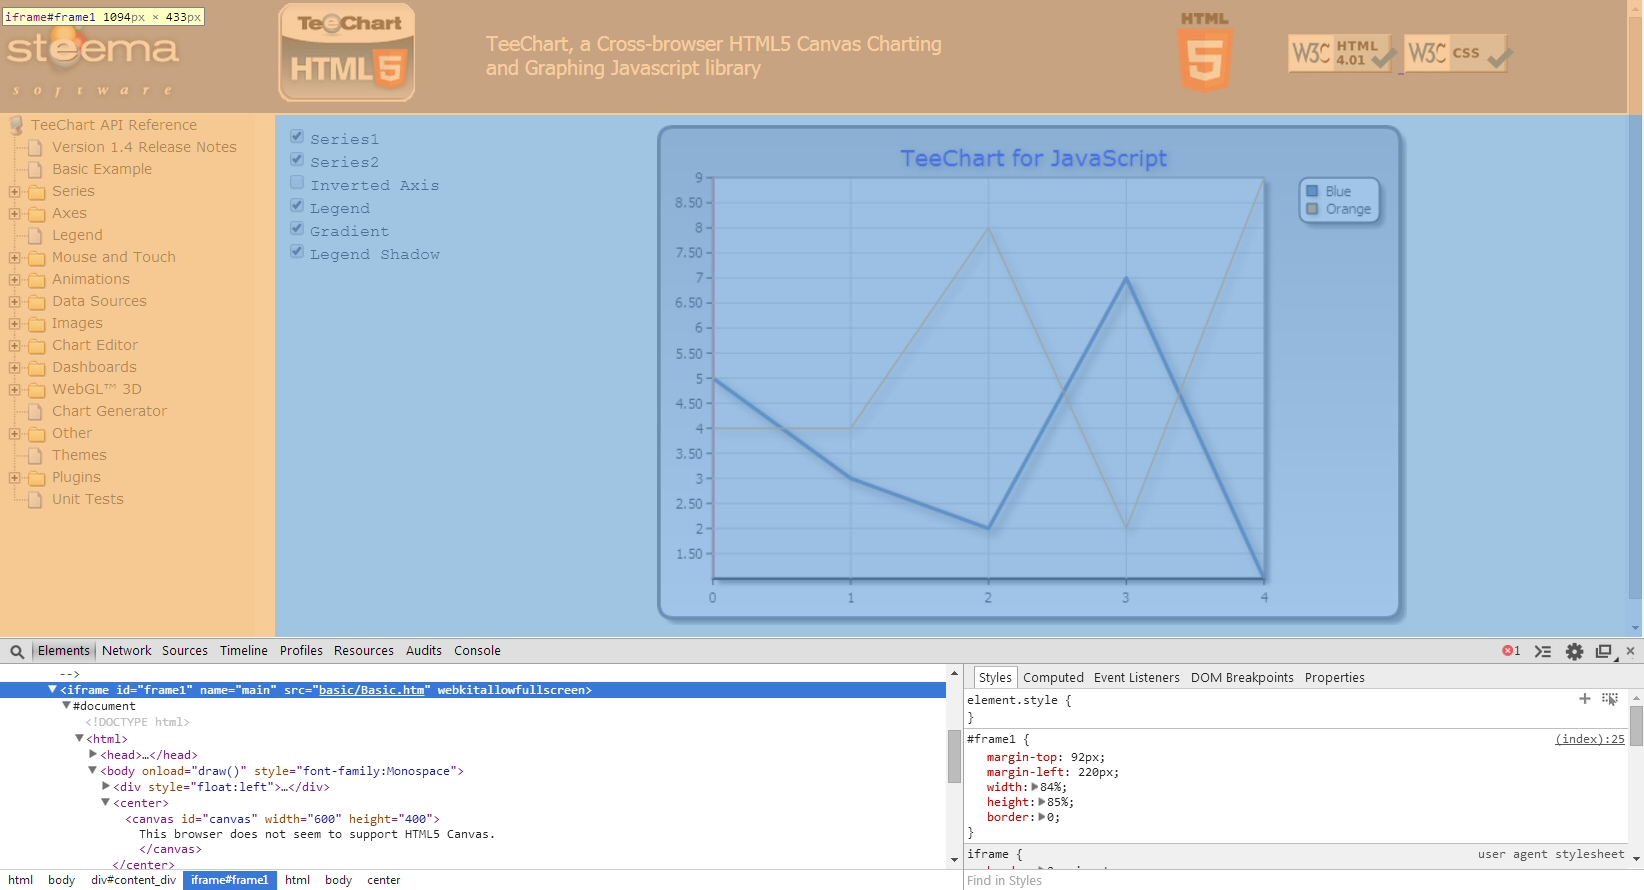Screen dimensions: 1644x890
Task: Click the Blue legend symbol
Action: point(1312,191)
